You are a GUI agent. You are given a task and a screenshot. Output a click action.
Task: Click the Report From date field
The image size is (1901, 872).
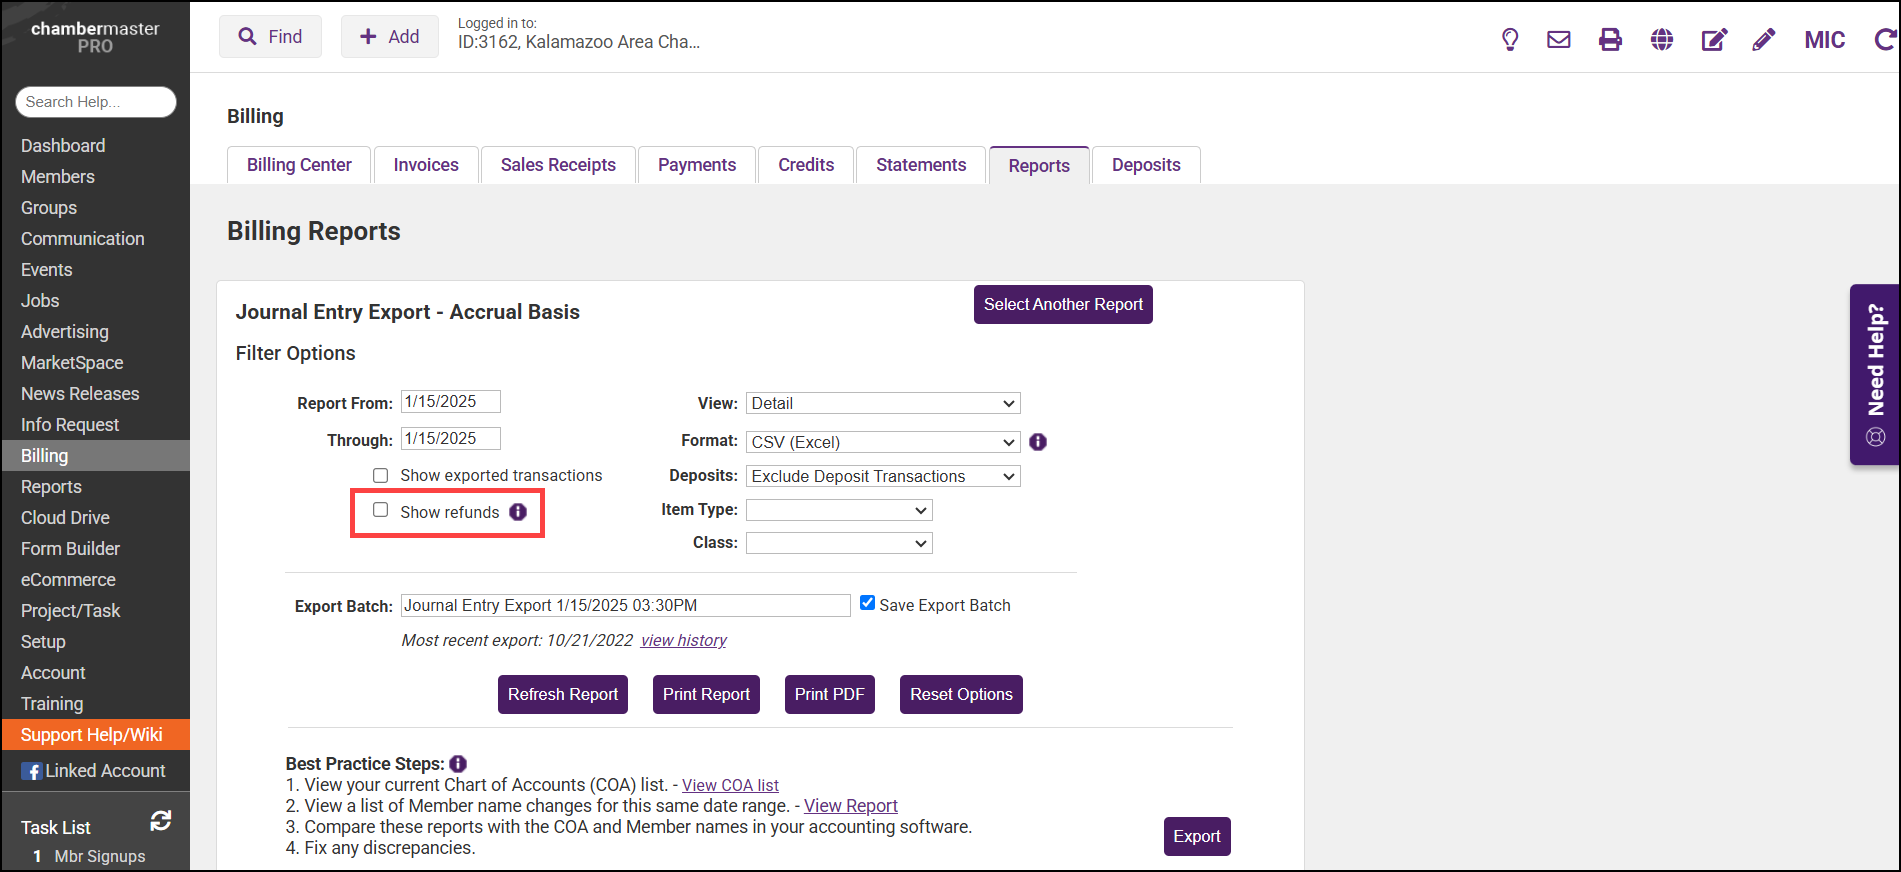click(450, 402)
